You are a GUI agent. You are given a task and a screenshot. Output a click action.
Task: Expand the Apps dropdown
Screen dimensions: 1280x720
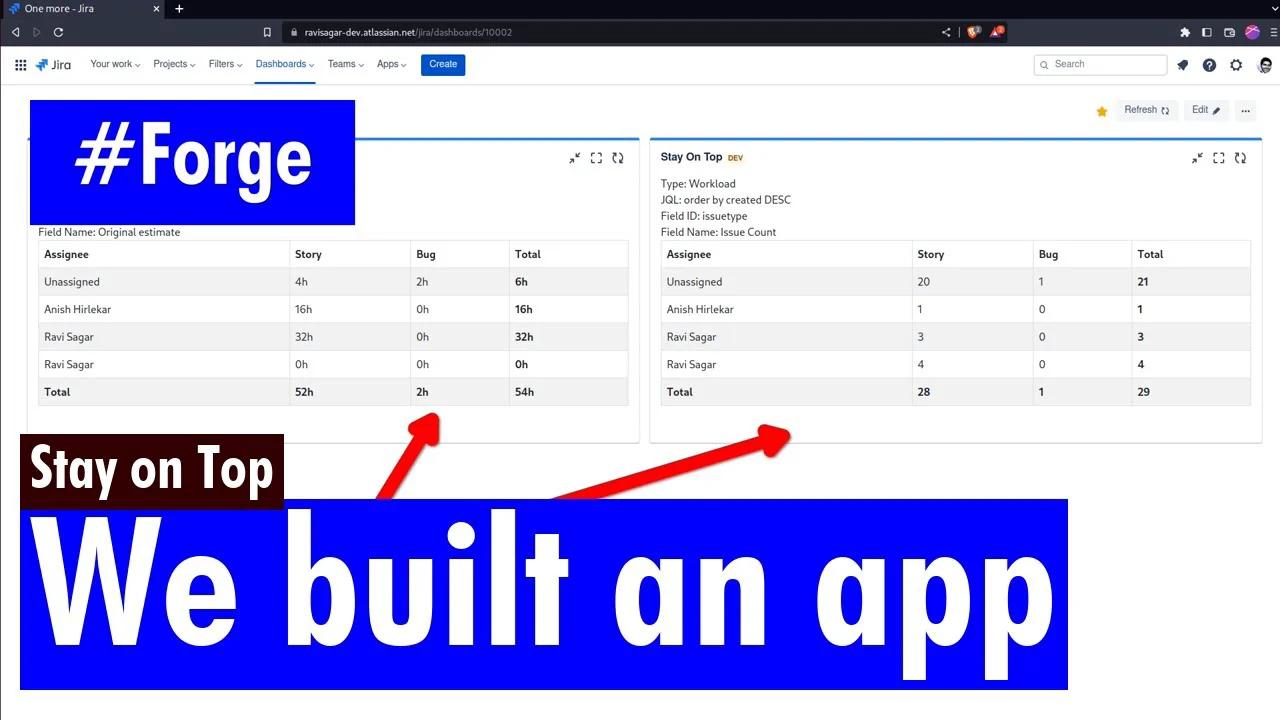[391, 64]
